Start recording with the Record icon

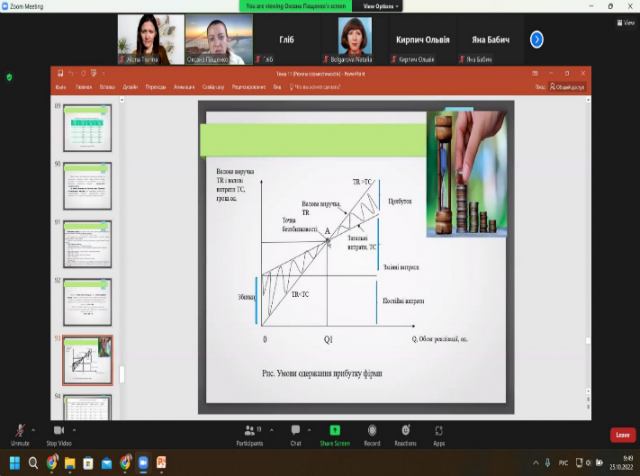coord(372,430)
